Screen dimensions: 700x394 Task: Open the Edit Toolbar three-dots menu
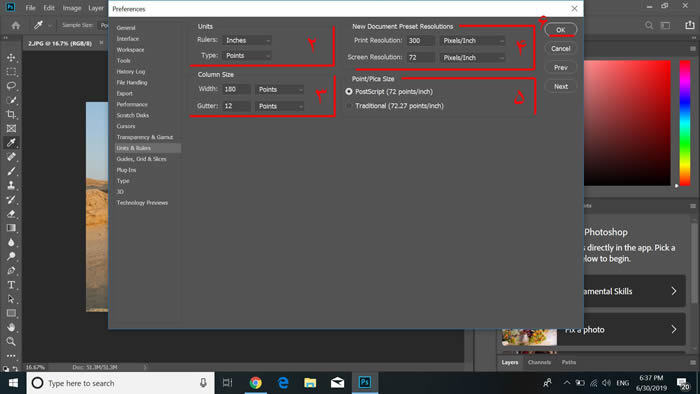click(x=11, y=356)
